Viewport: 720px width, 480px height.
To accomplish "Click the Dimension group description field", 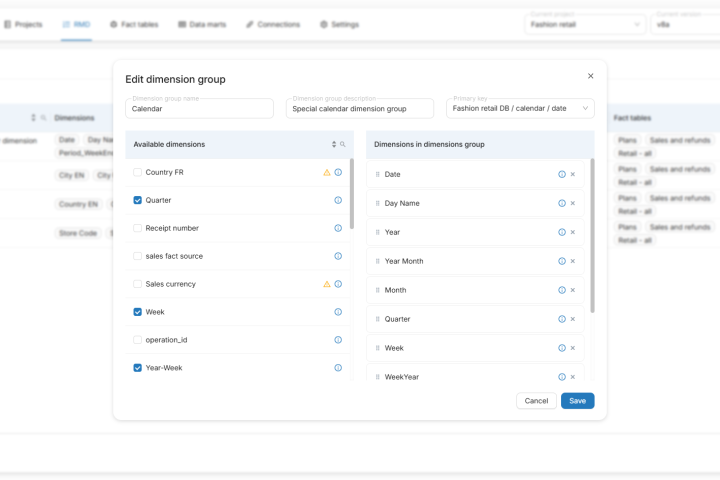I will pos(360,108).
